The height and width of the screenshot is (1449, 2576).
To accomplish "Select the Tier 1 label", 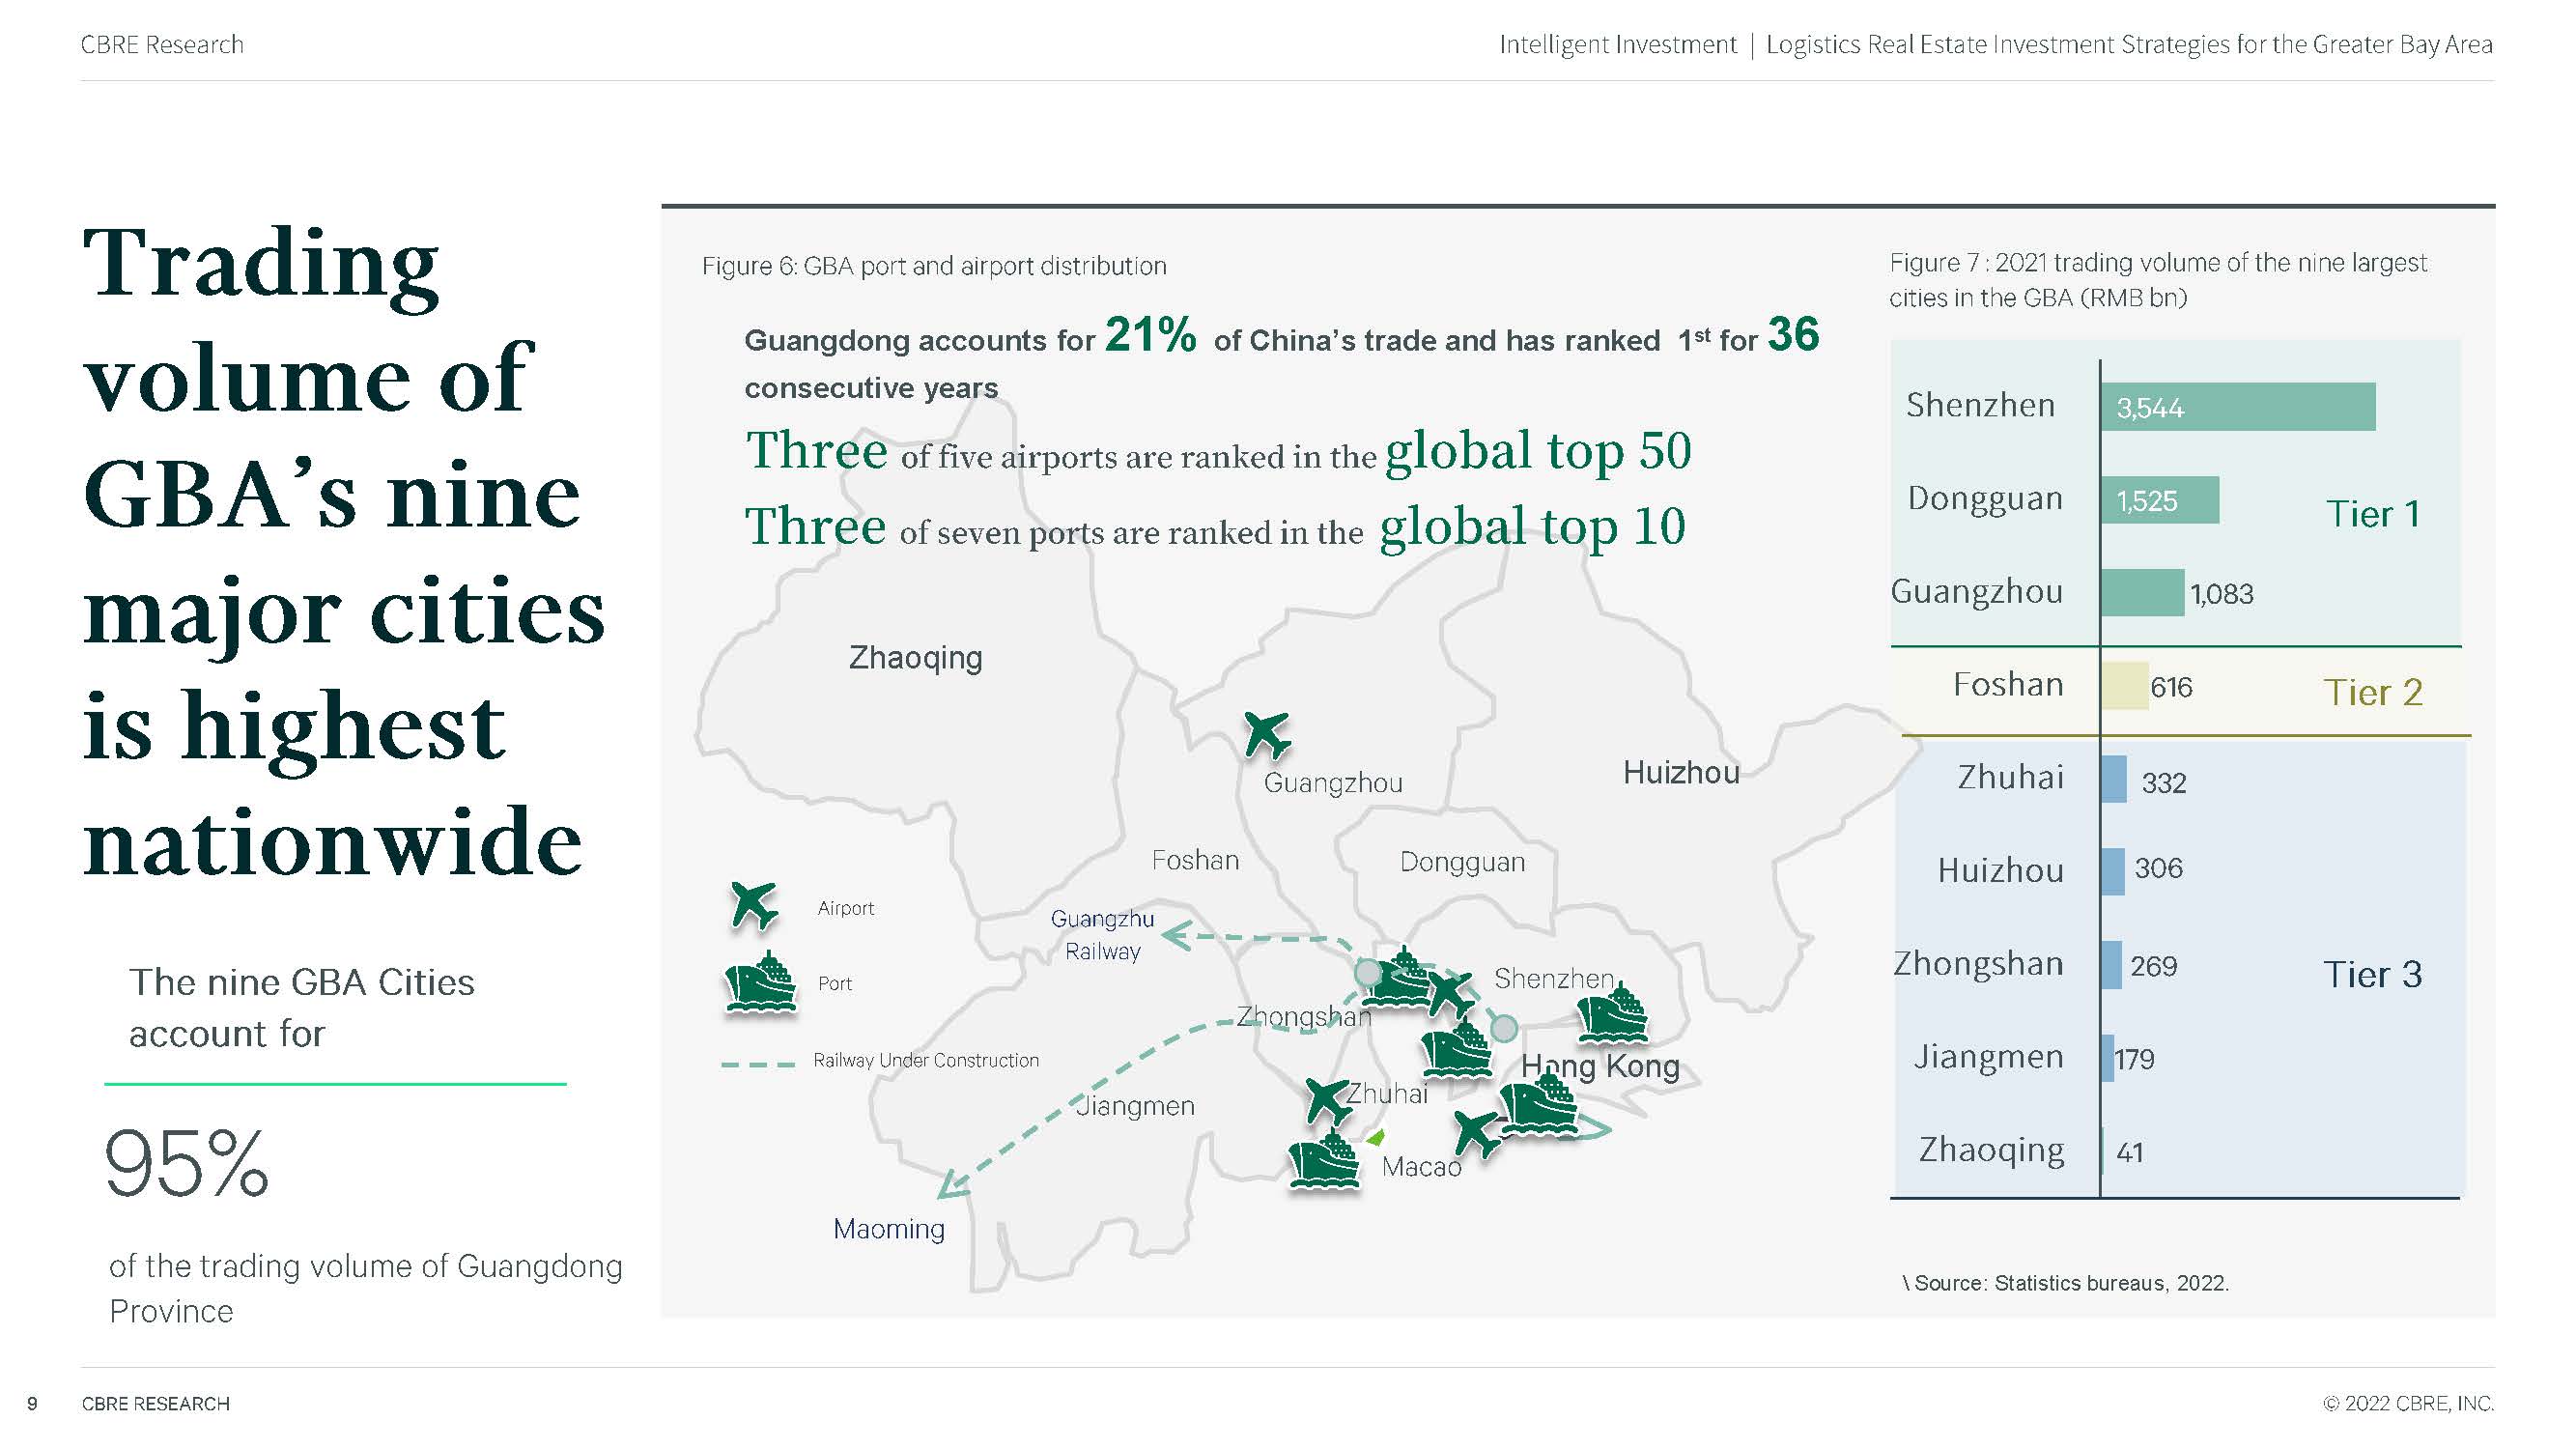I will [x=2372, y=514].
